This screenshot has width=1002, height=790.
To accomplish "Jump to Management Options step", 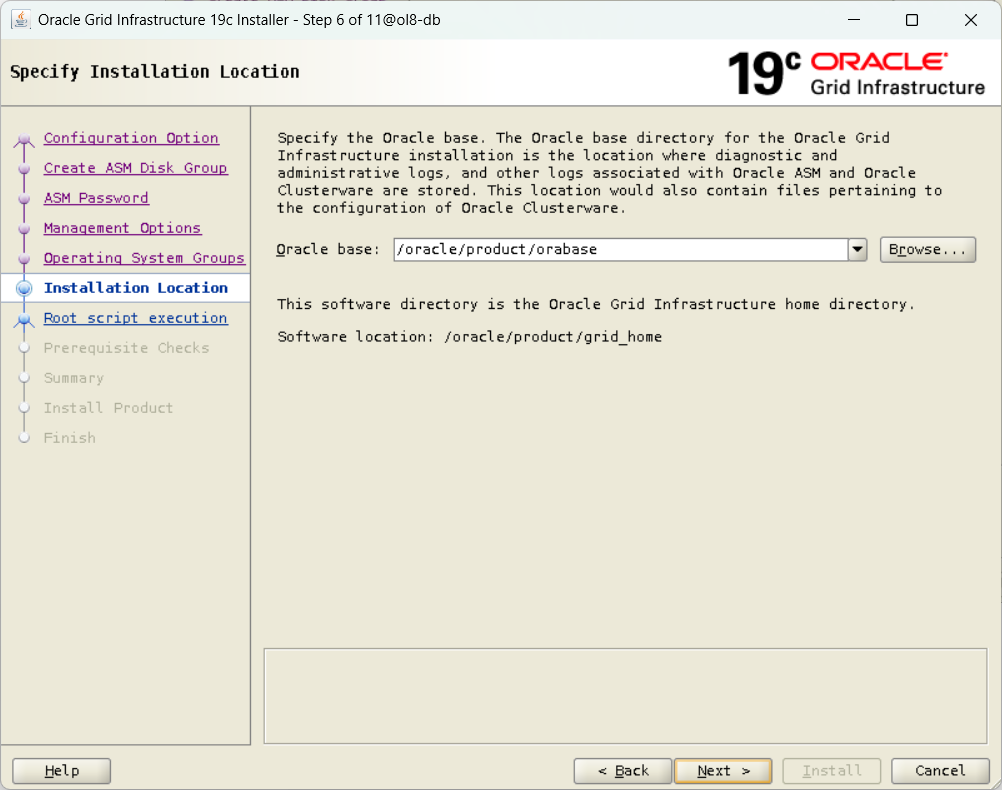I will (x=122, y=228).
